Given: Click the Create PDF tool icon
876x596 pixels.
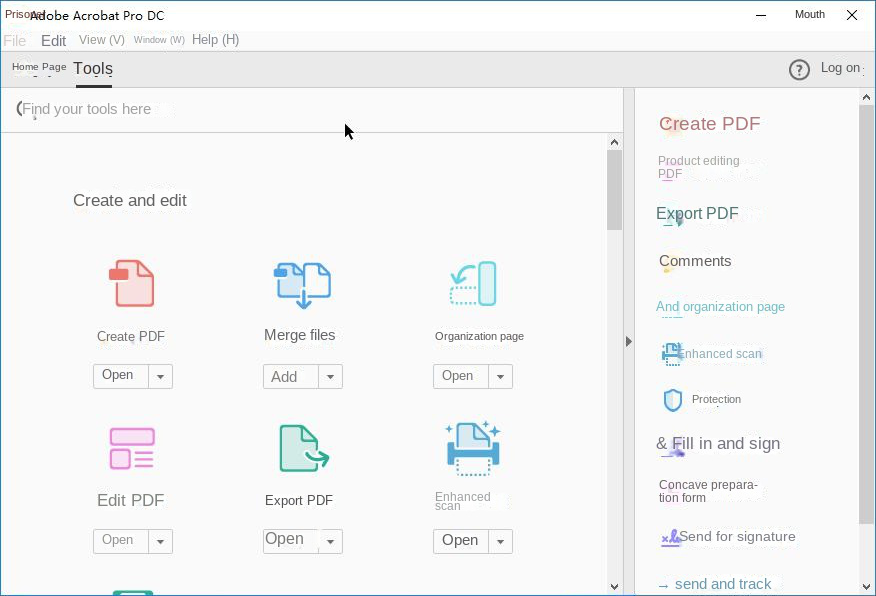Looking at the screenshot, I should click(x=131, y=284).
